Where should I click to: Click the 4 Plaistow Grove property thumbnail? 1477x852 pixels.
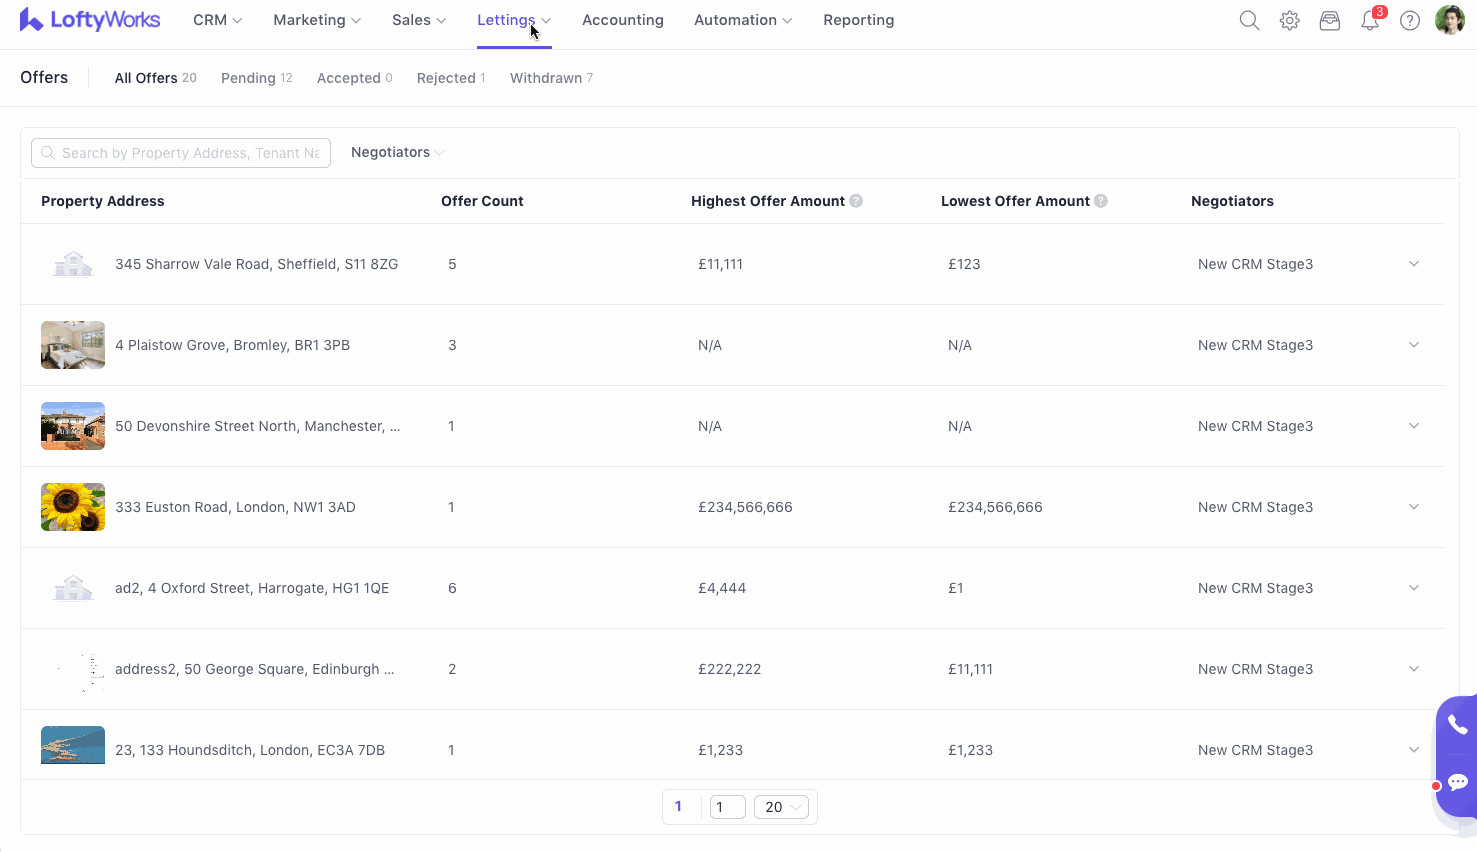point(73,345)
